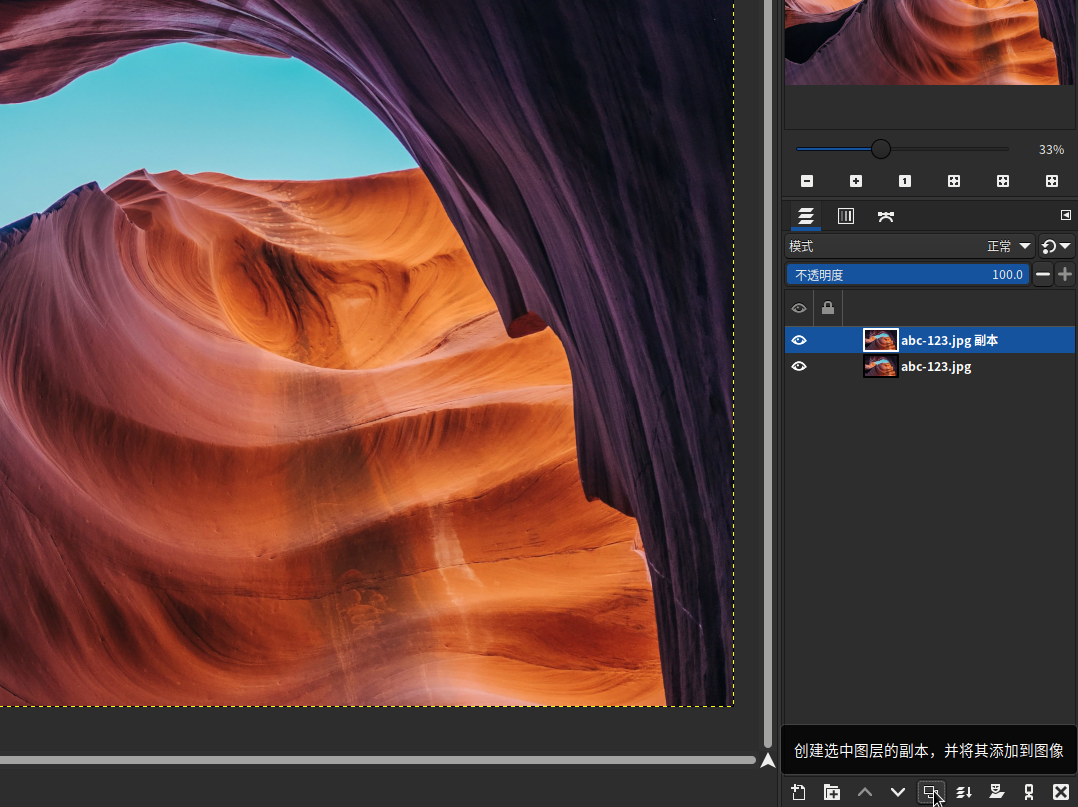Zoom in with the navigation plus icon

[x=856, y=181]
